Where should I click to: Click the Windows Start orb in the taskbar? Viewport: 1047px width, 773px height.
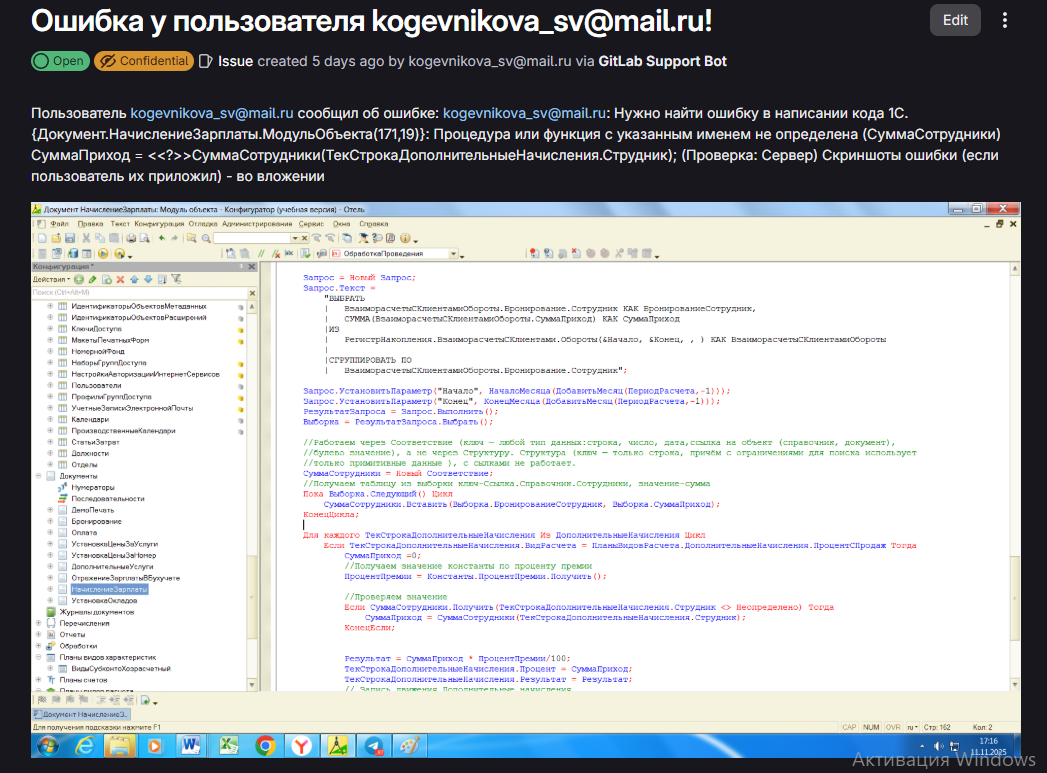coord(47,746)
